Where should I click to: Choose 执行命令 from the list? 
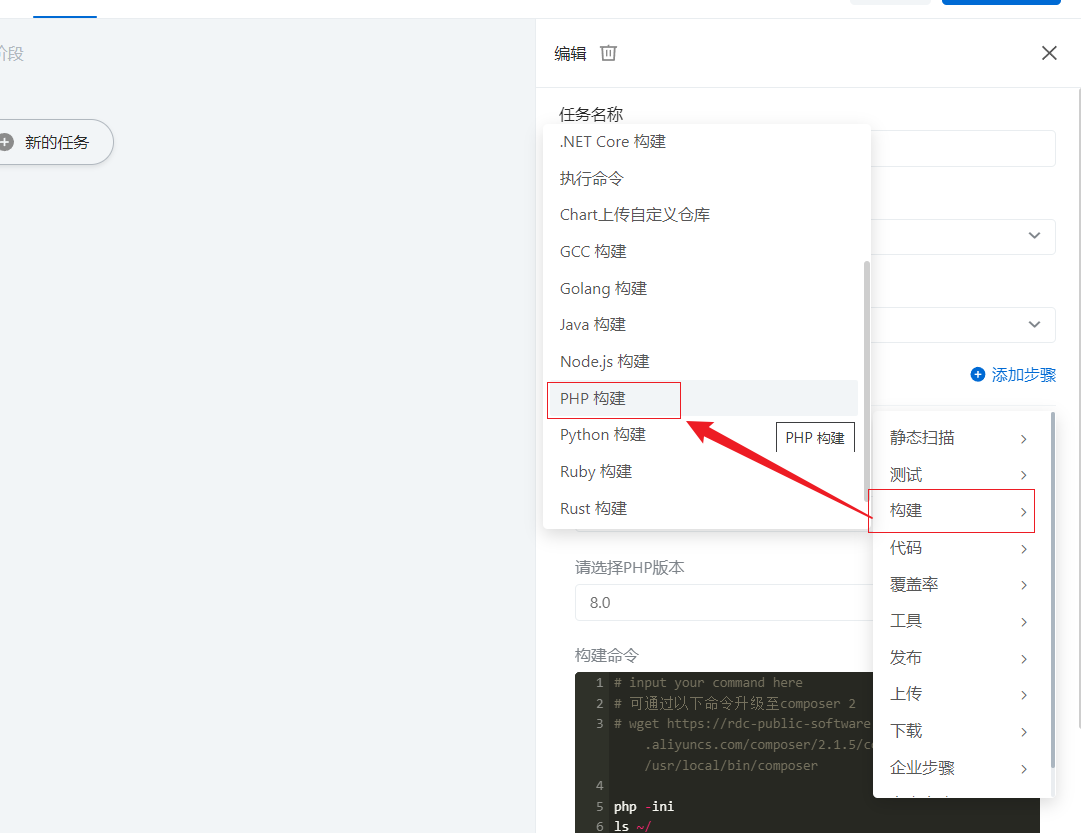click(702, 179)
